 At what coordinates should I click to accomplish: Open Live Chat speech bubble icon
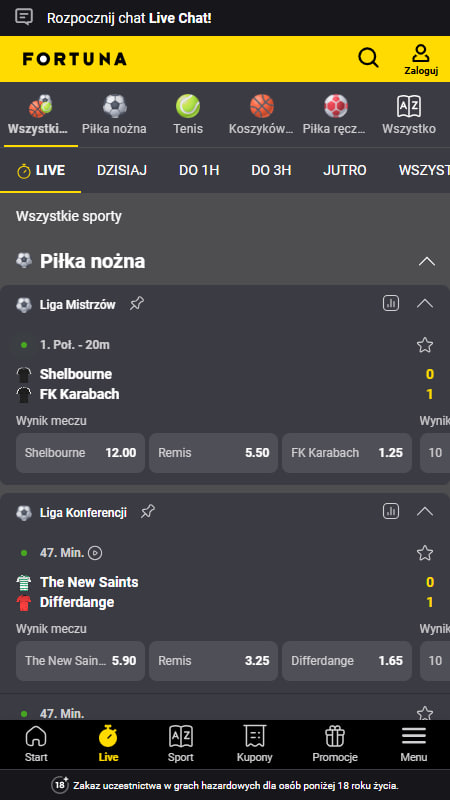[24, 17]
